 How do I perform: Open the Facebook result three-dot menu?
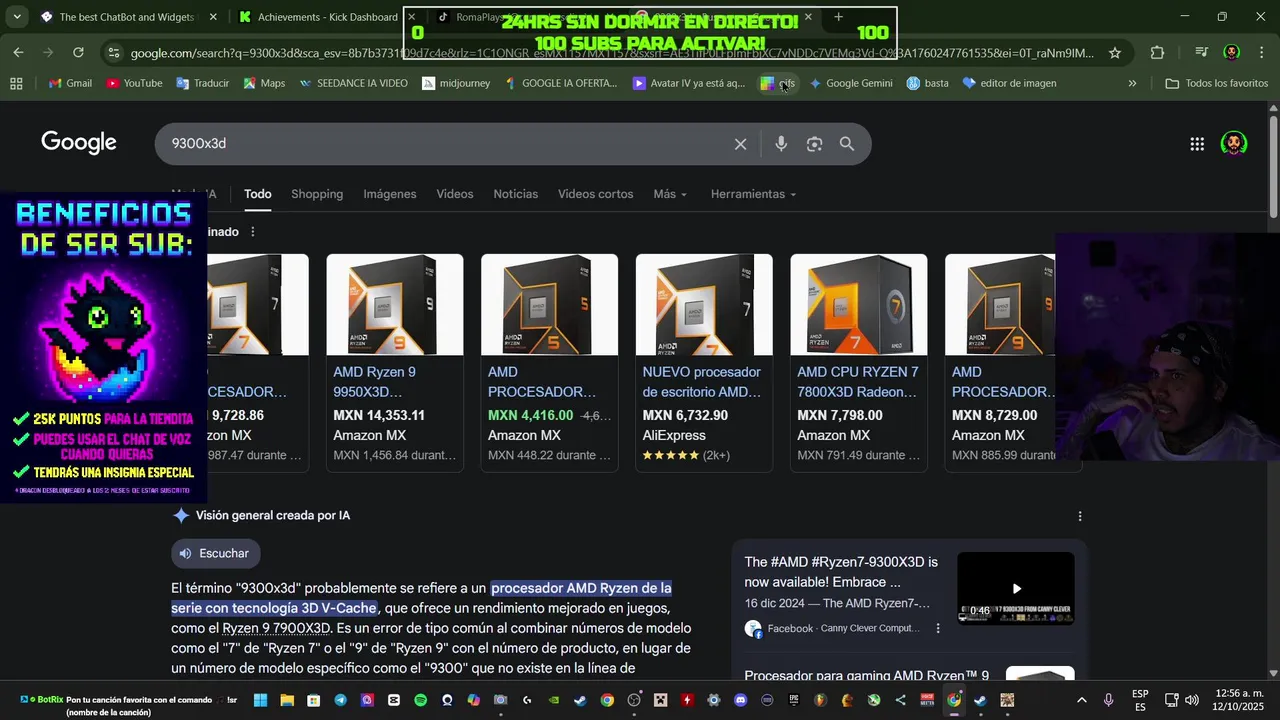coord(938,629)
